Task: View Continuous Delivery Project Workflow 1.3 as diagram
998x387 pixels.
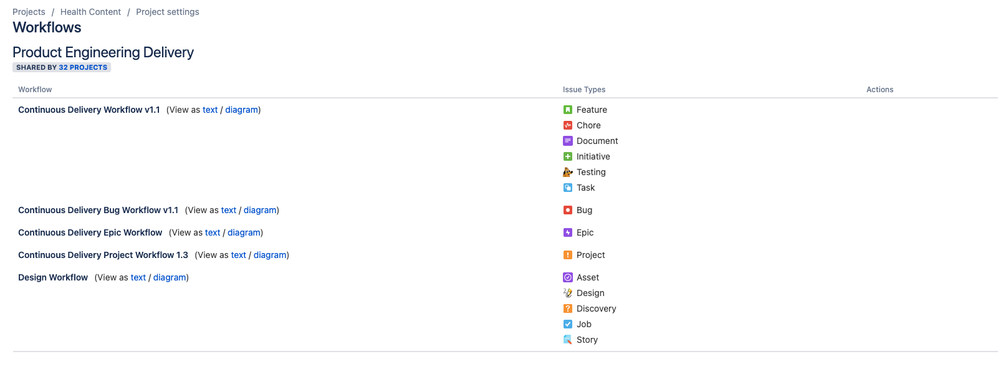Action: click(x=271, y=255)
